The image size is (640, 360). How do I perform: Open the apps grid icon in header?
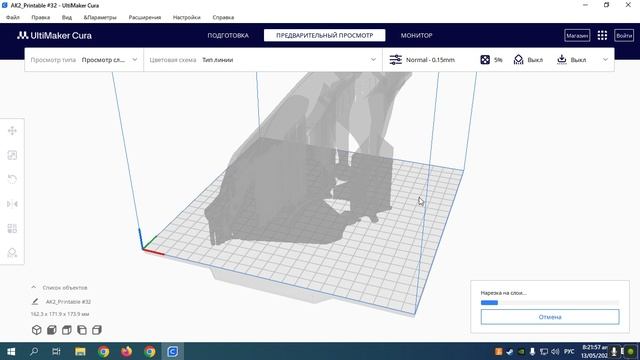click(x=602, y=36)
